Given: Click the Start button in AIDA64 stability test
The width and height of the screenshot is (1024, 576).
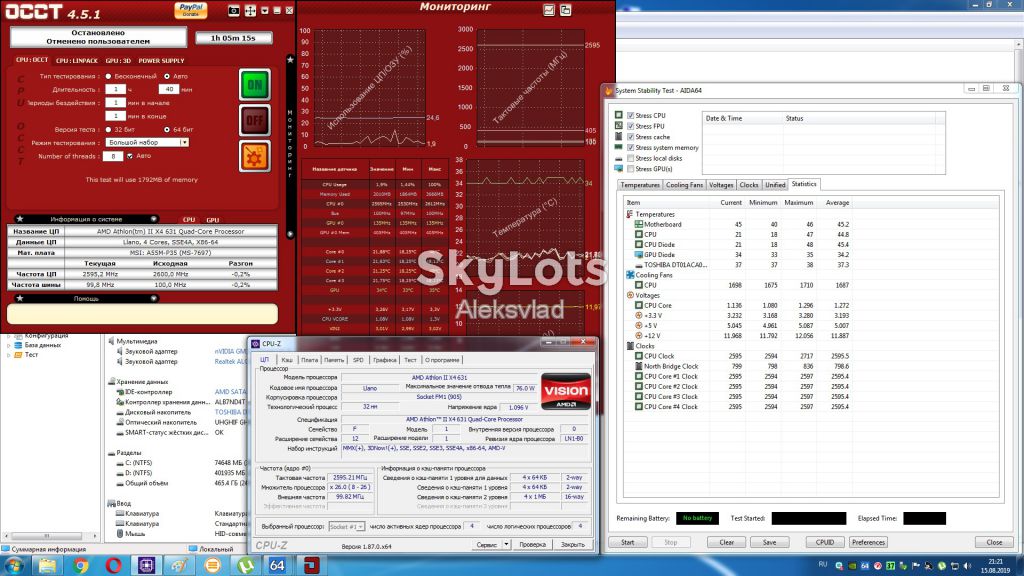Looking at the screenshot, I should click(x=628, y=542).
